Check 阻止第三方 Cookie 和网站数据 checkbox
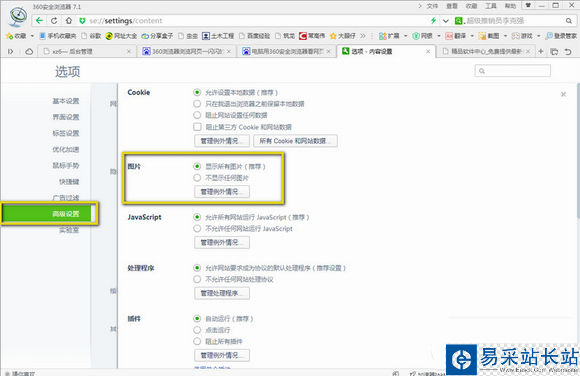 [198, 127]
